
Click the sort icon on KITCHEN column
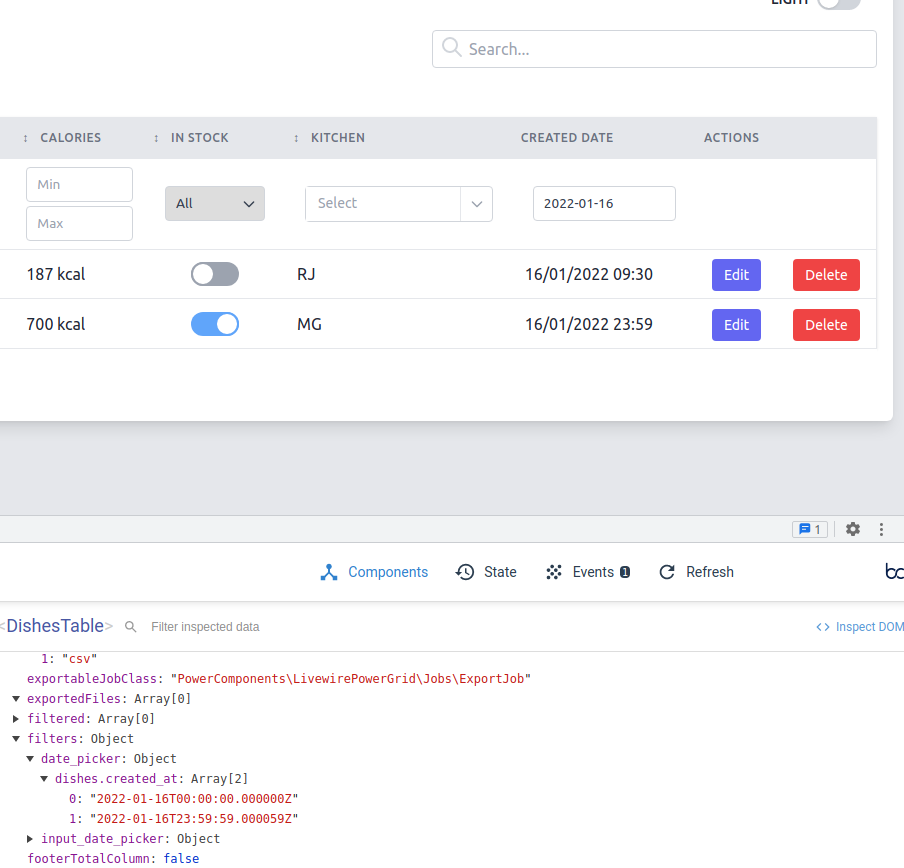click(x=295, y=137)
